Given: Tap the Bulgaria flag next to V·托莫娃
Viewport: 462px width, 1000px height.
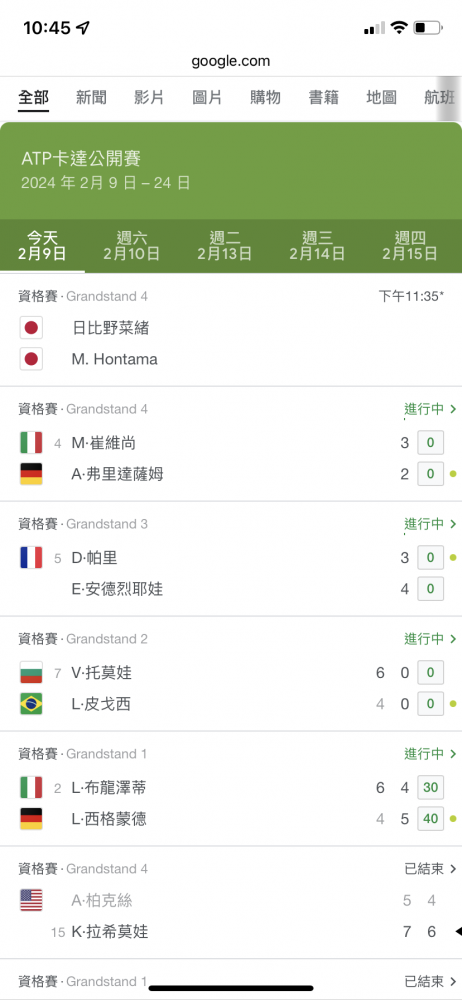Looking at the screenshot, I should 31,673.
